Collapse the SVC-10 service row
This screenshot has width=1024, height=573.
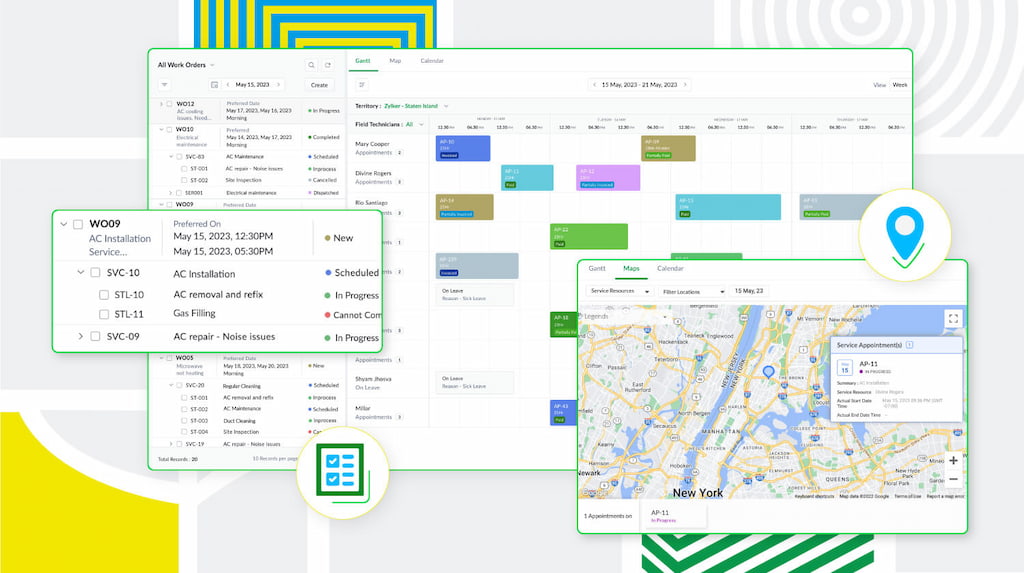(80, 272)
